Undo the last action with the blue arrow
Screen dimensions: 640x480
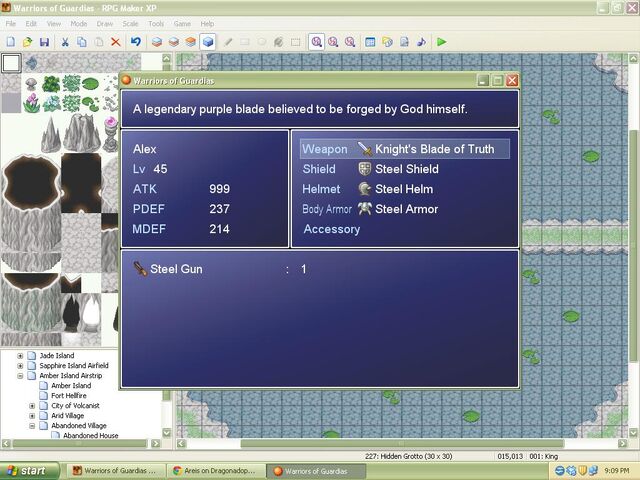[136, 42]
